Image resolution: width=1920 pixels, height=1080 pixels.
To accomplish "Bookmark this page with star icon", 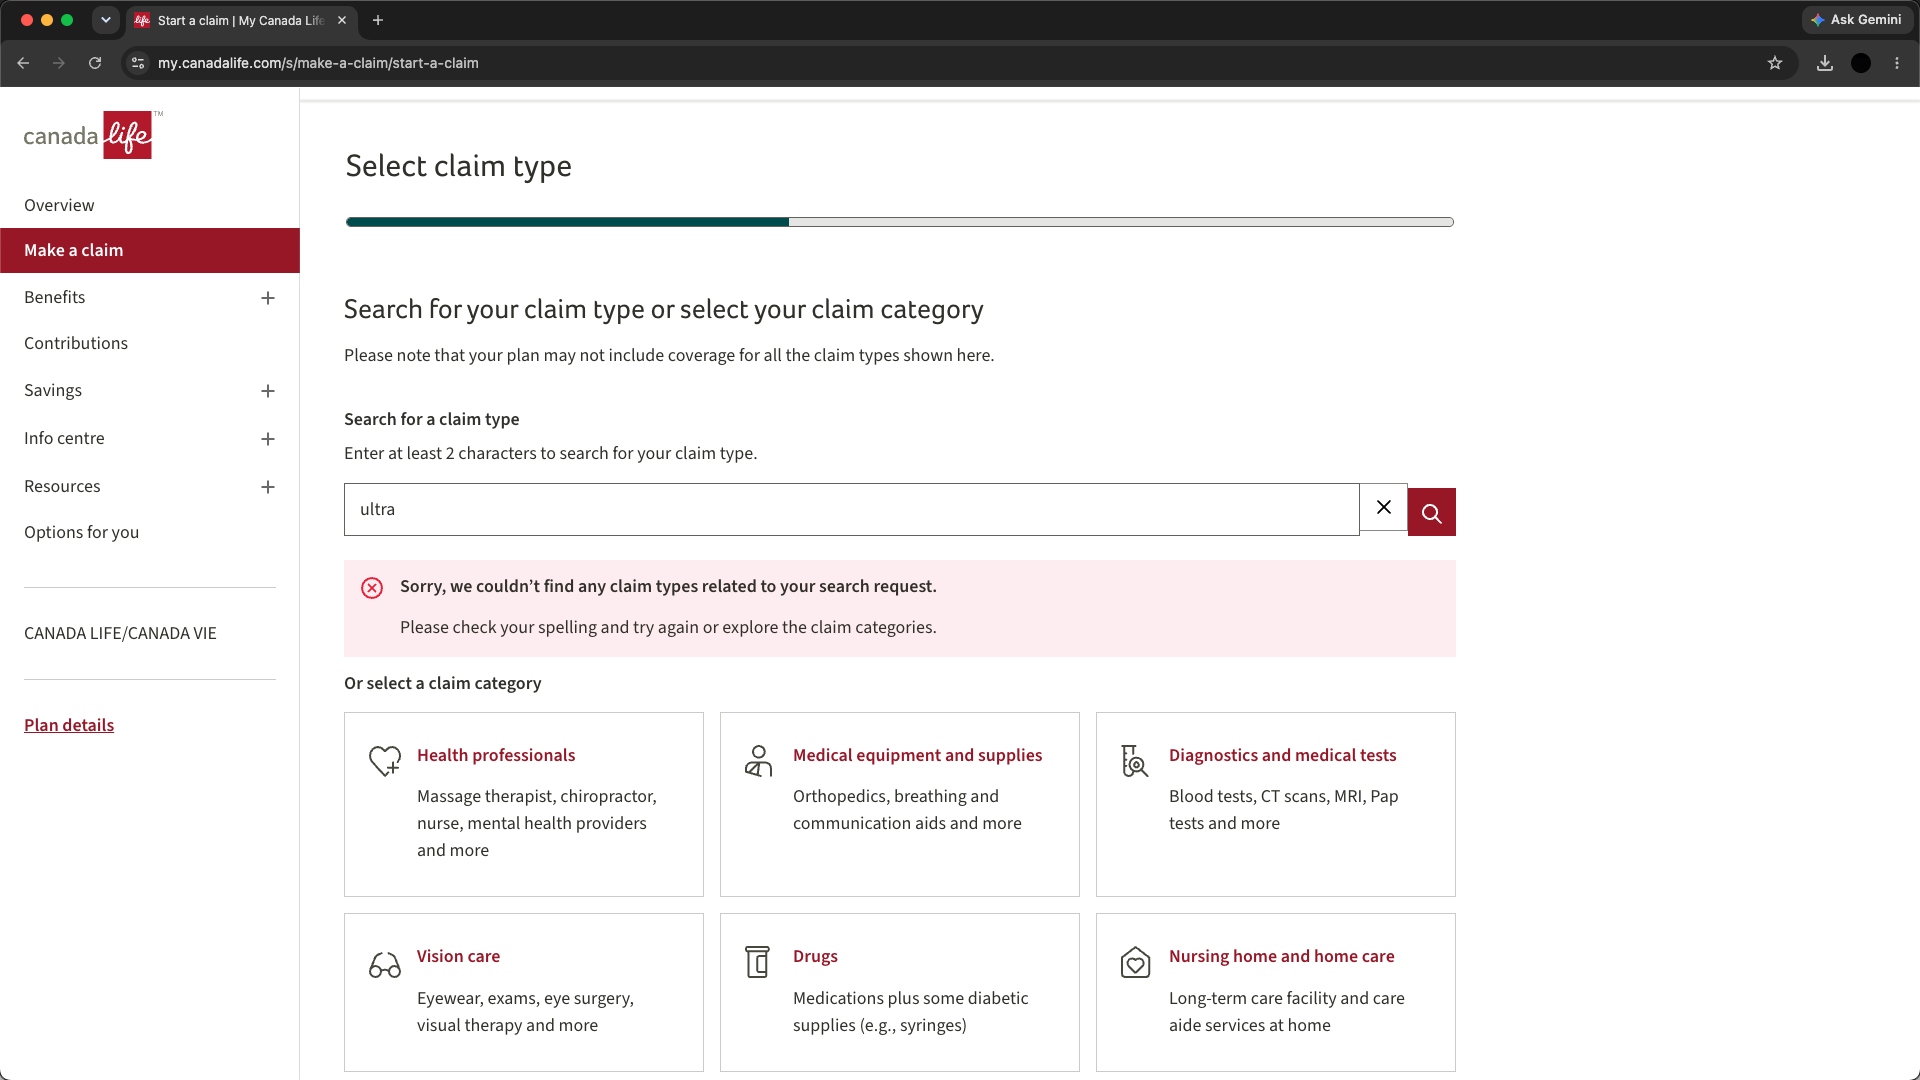I will (x=1775, y=63).
